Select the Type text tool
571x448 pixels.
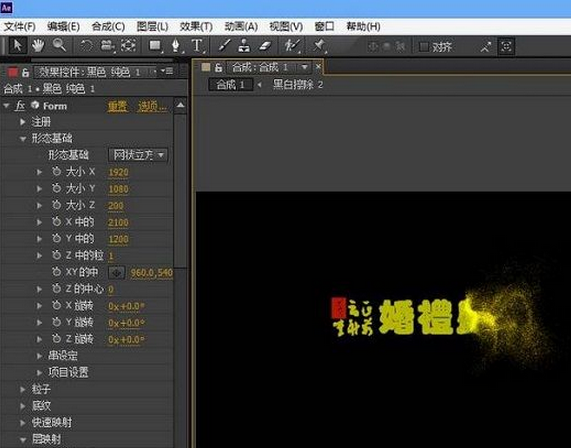point(197,46)
